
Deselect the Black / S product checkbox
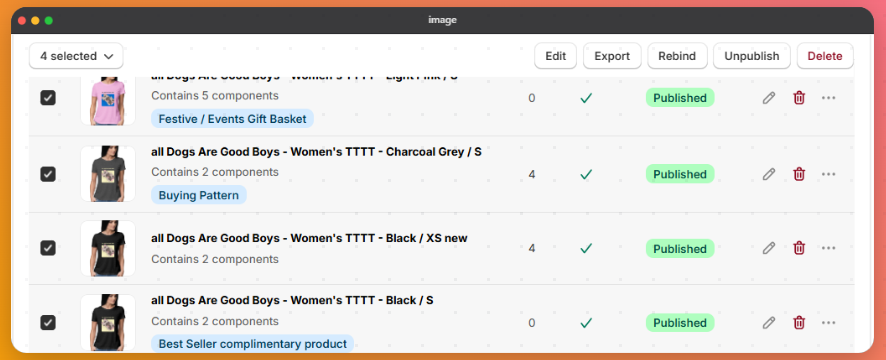[48, 323]
